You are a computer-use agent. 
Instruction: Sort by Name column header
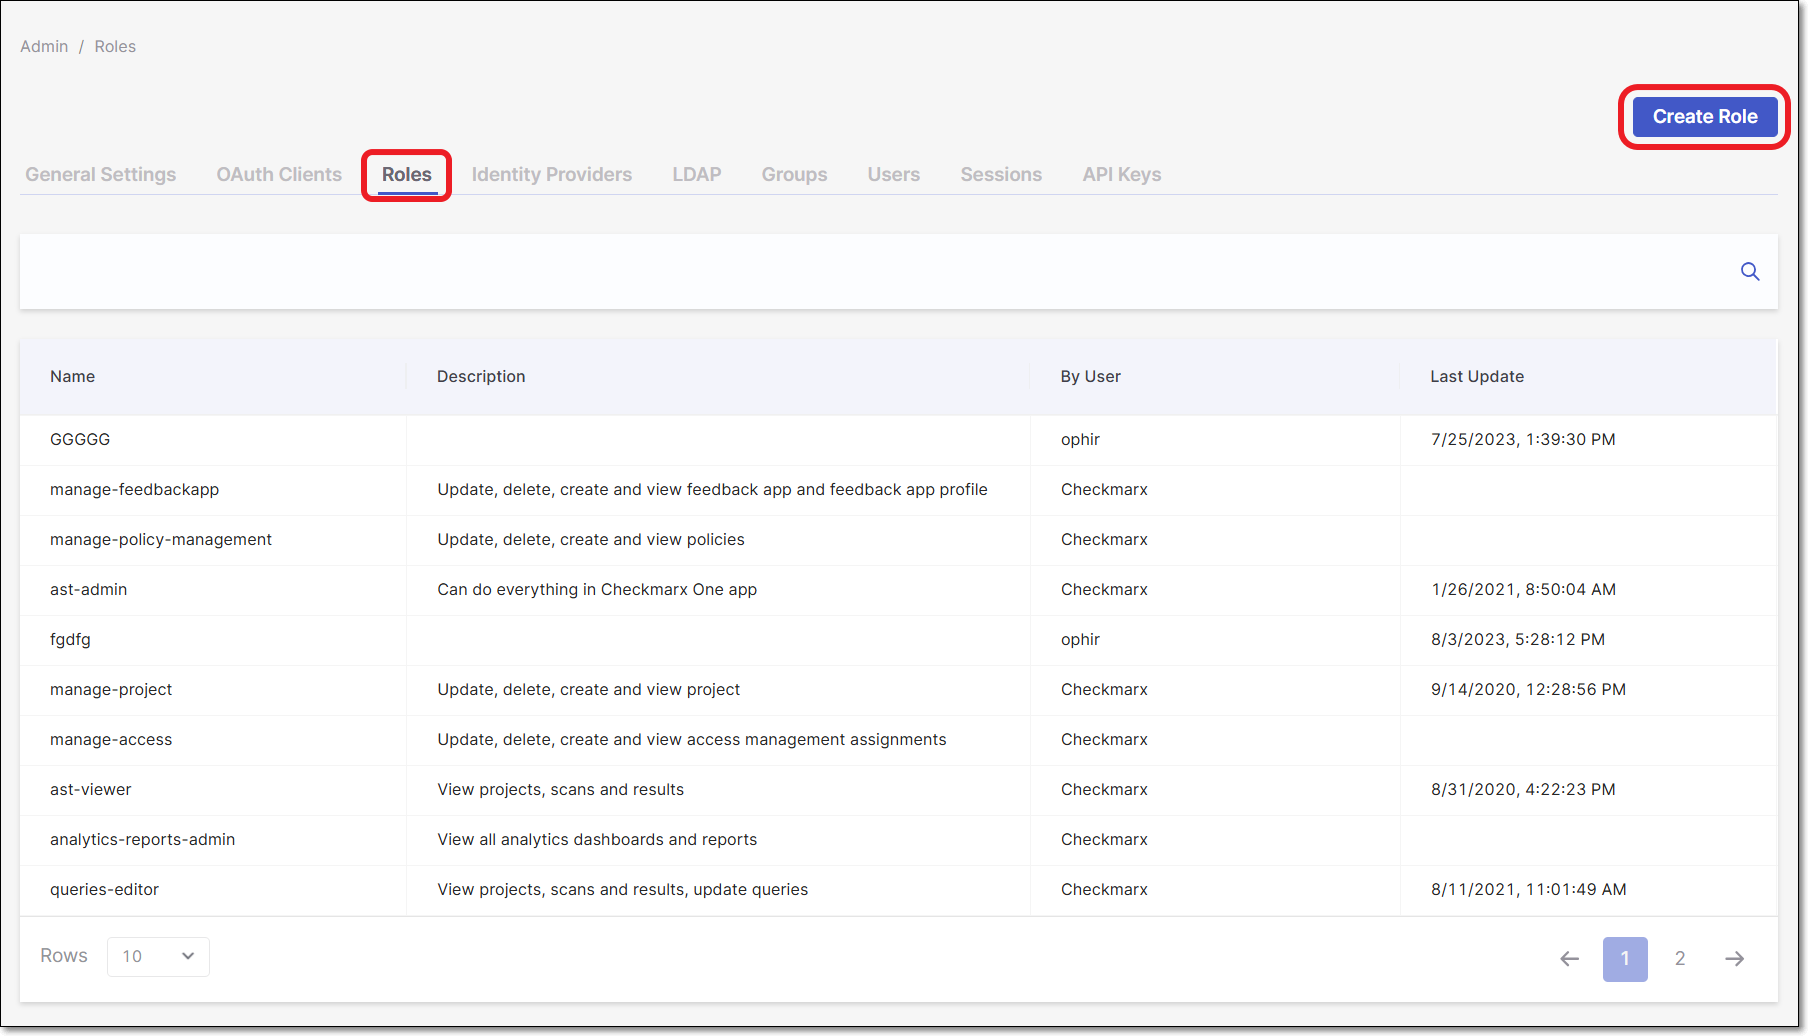pos(73,377)
